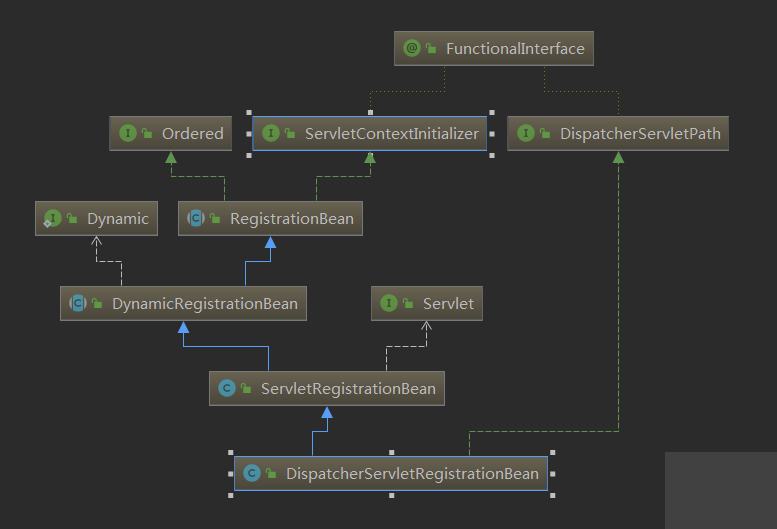The height and width of the screenshot is (529, 777).
Task: Select the DispatcherServletPath interface node
Action: tap(618, 133)
